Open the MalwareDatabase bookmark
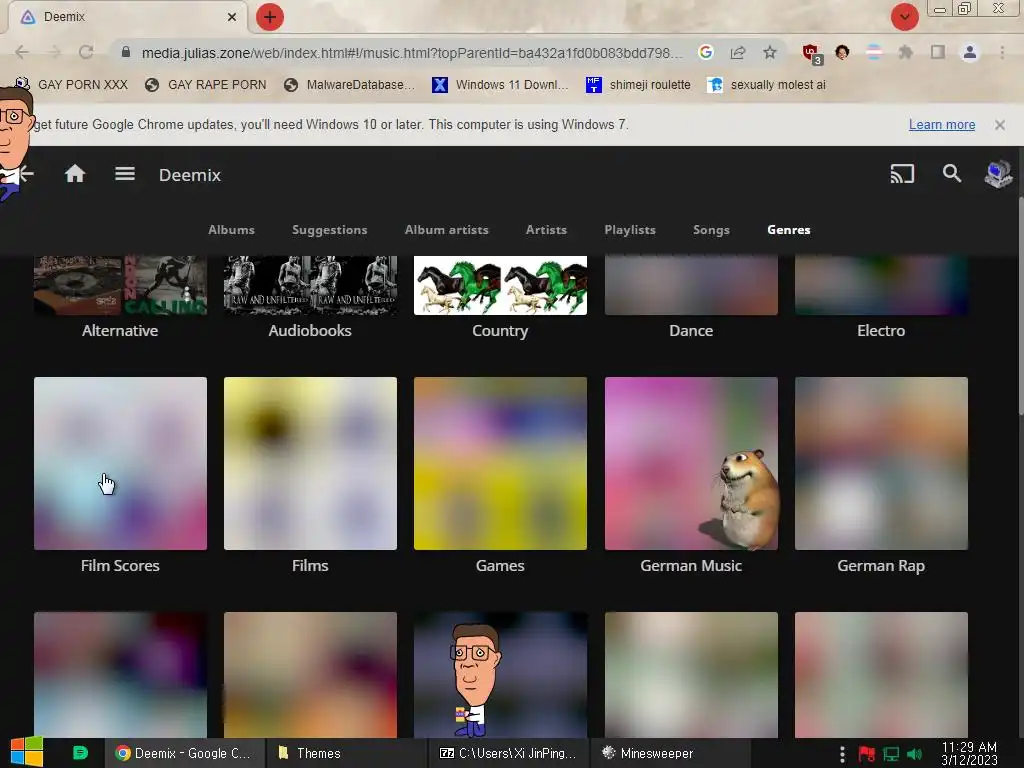 pyautogui.click(x=349, y=85)
